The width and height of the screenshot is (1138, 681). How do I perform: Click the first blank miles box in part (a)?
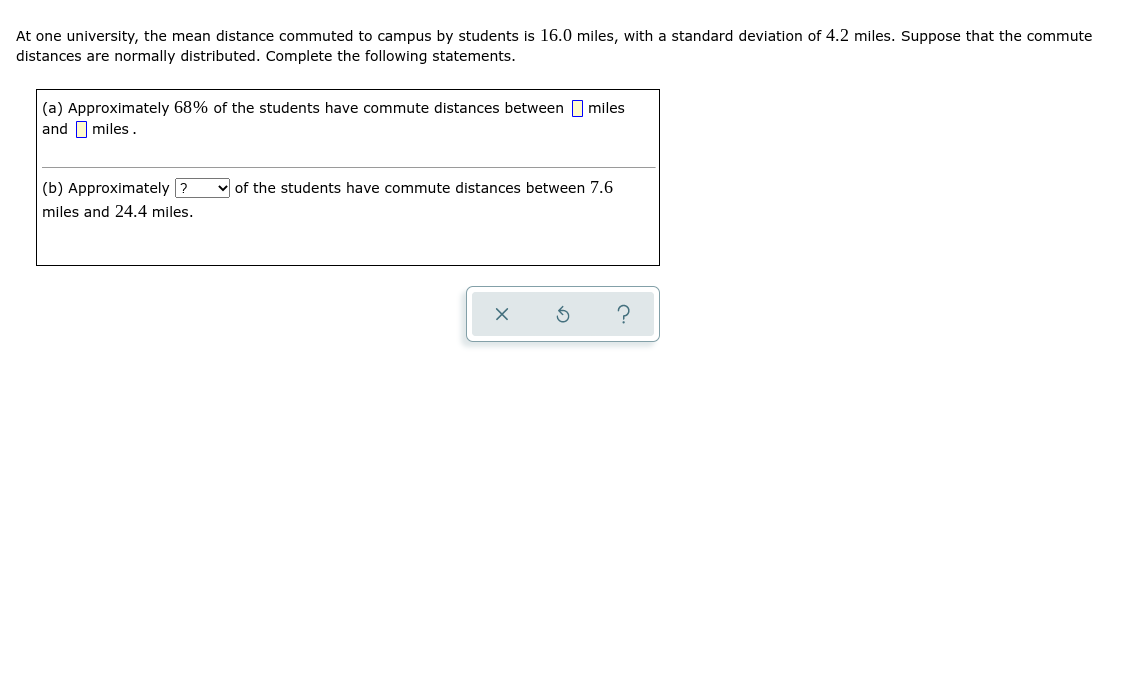click(577, 107)
